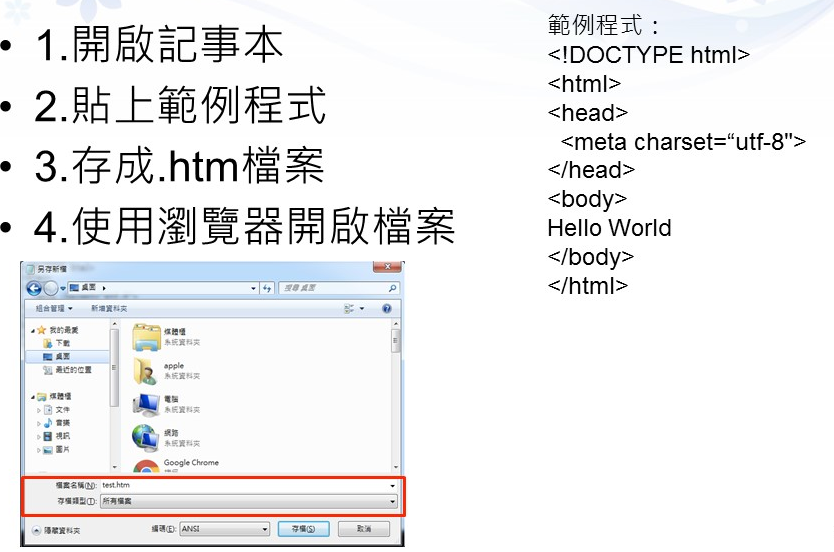
Task: Select the 媒體櫃 system folder icon
Action: (146, 337)
